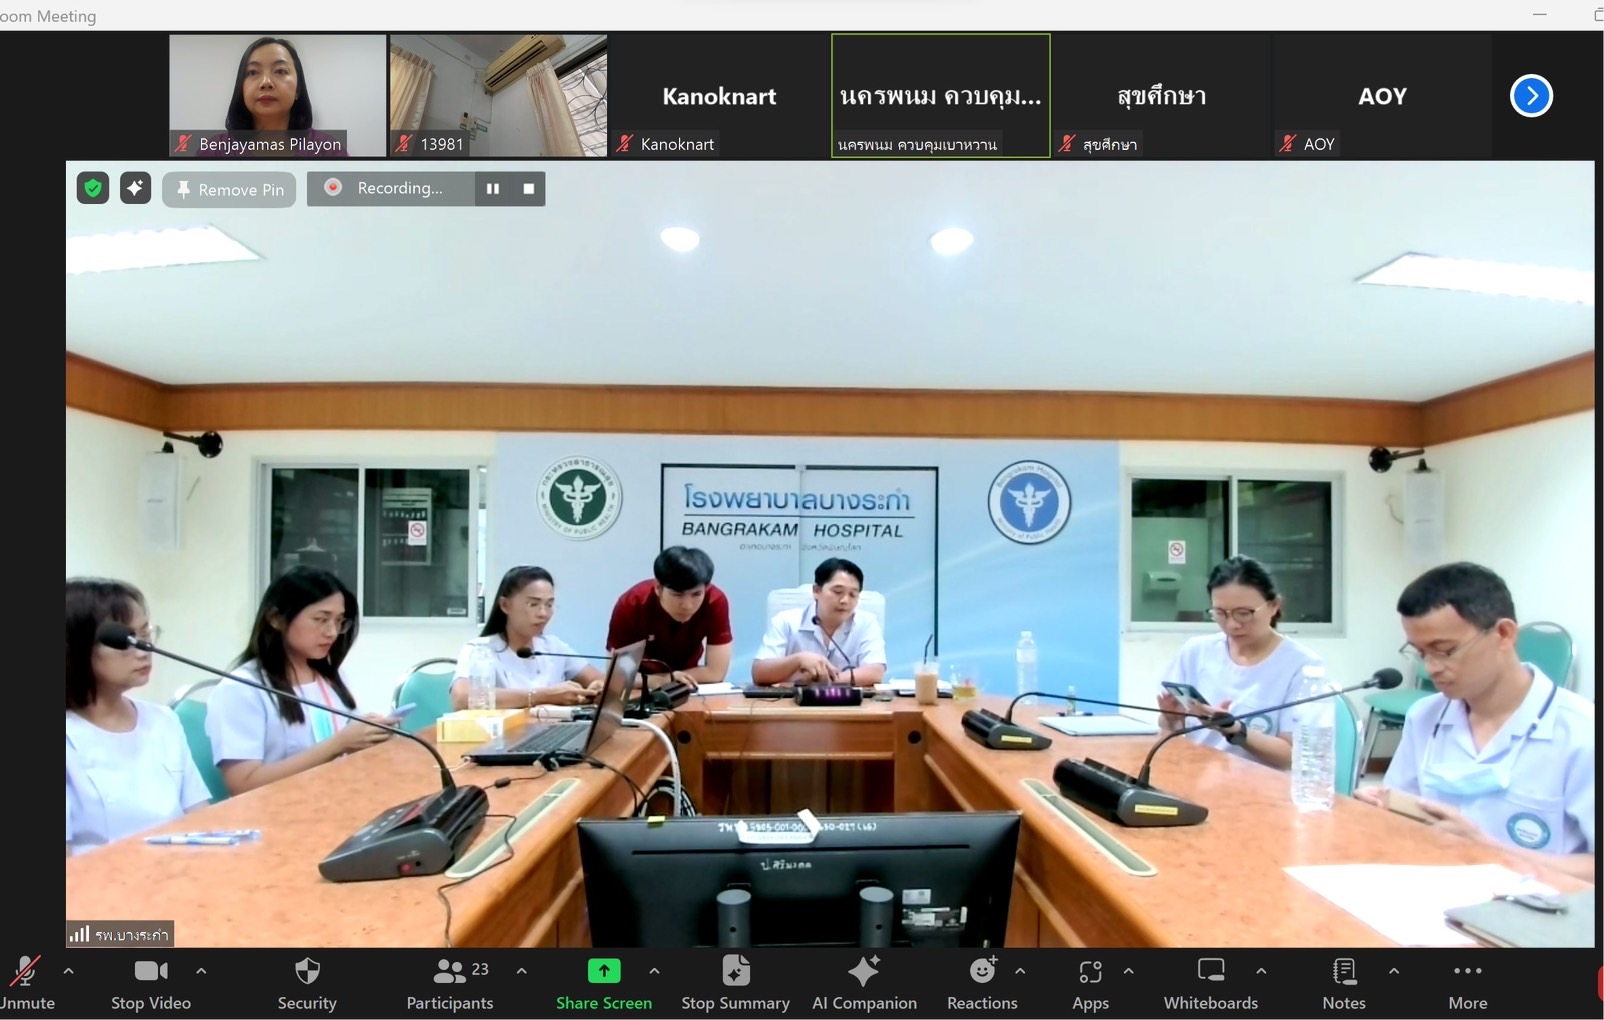Screen dimensions: 1604x1020
Task: Open the Apps panel
Action: (x=1090, y=983)
